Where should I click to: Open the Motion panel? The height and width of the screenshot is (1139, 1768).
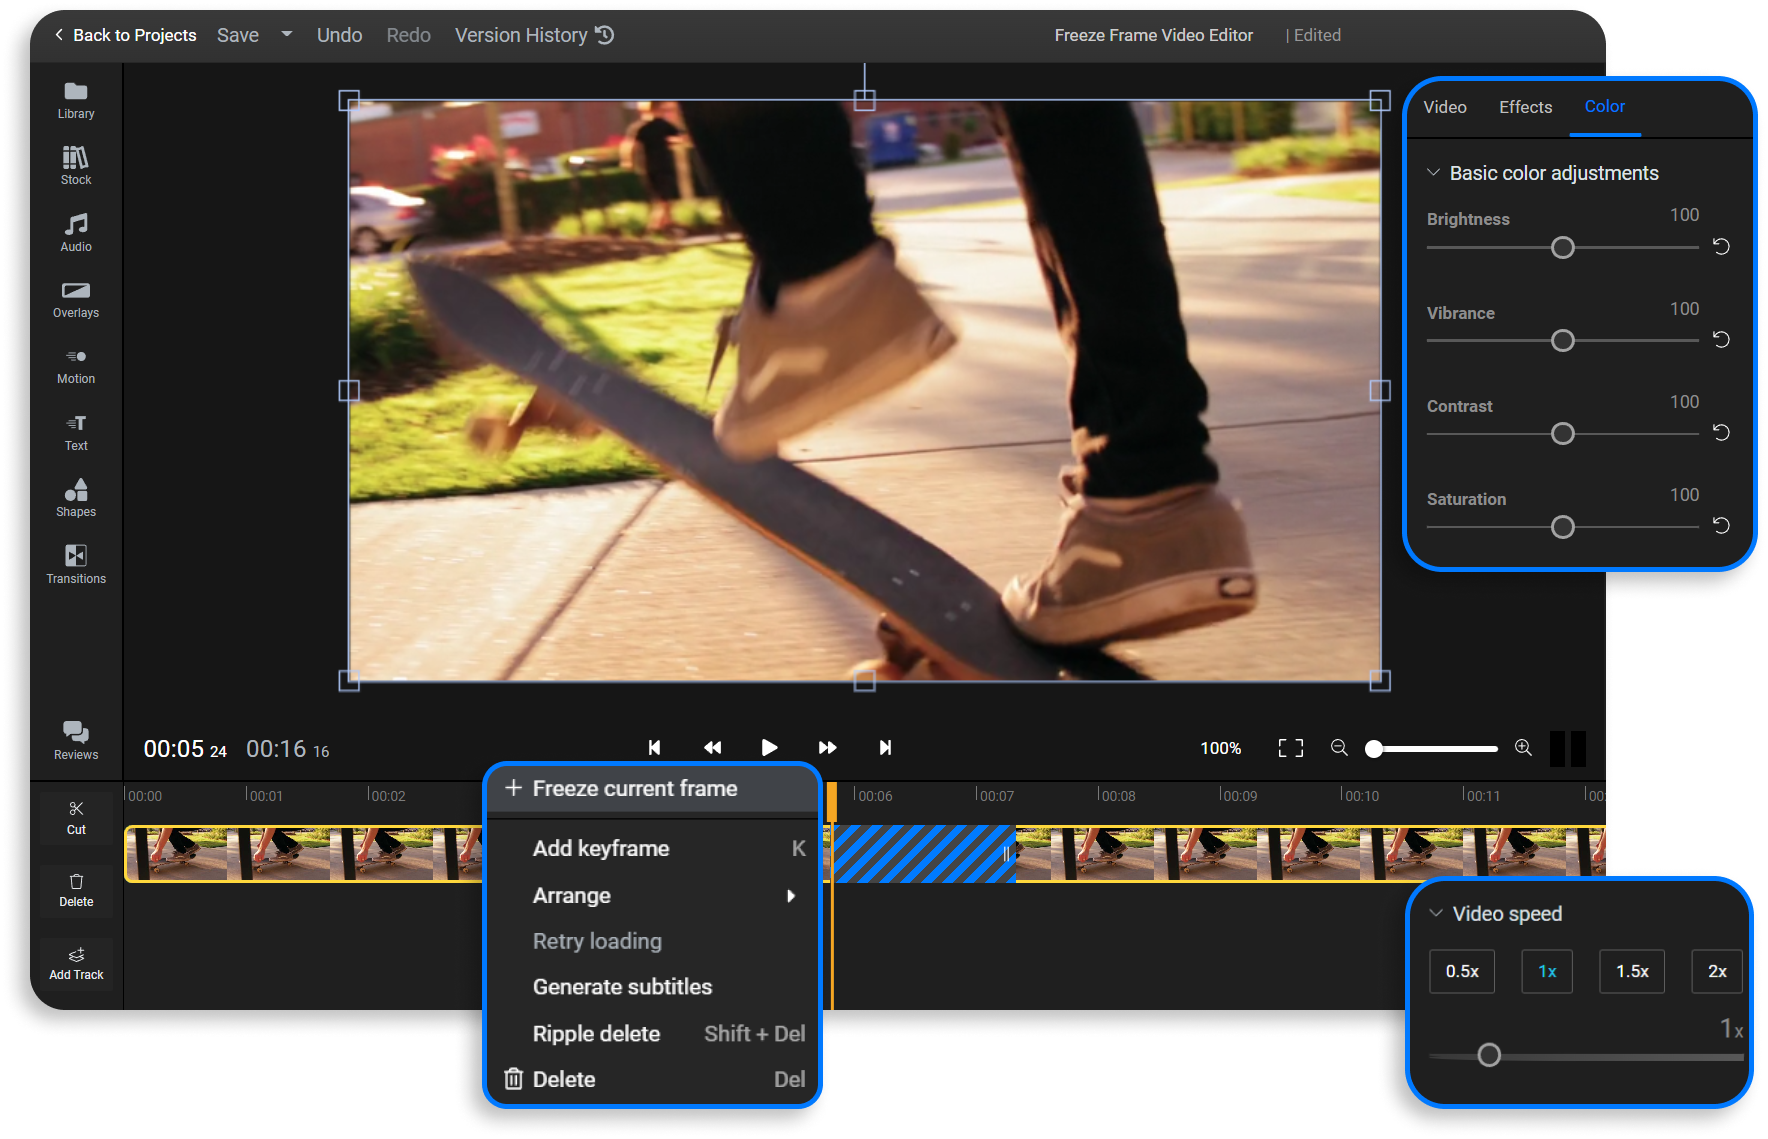coord(75,365)
